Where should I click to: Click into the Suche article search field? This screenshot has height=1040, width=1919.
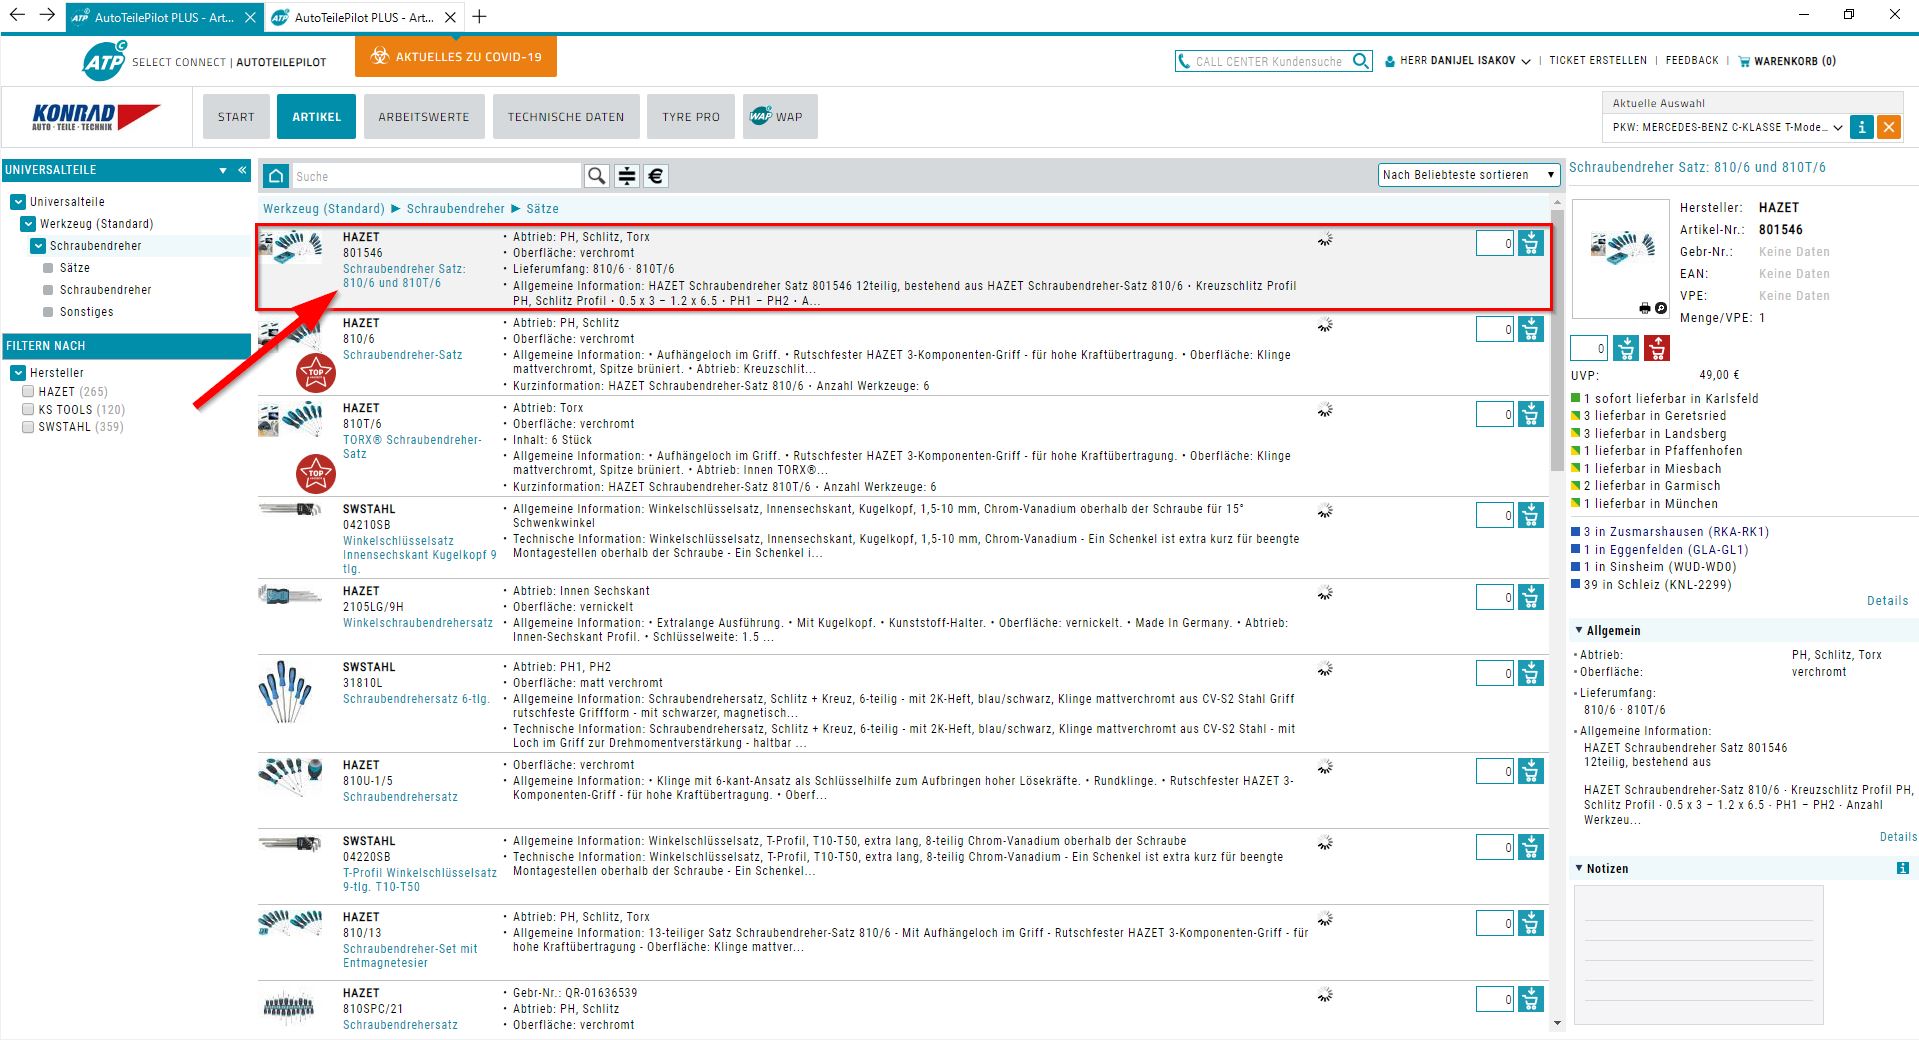click(x=436, y=176)
